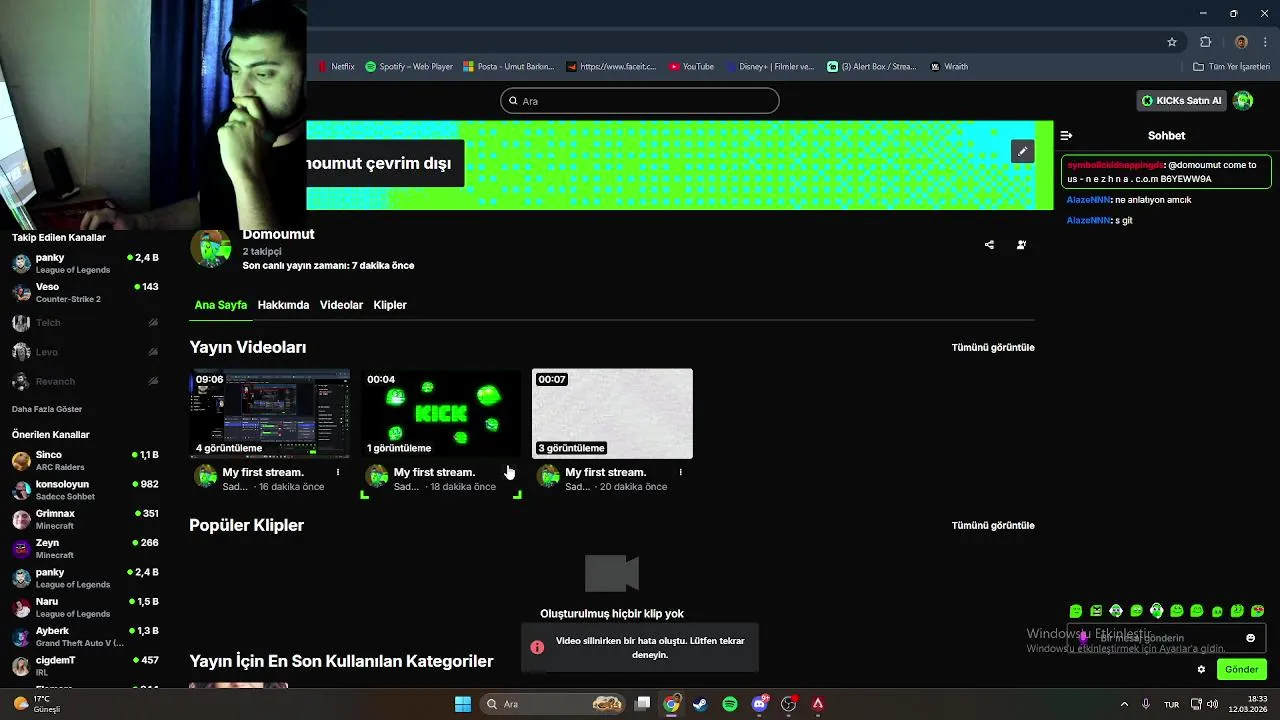Bookmark this page with star icon
Screen dimensions: 1280x720
coord(1172,42)
